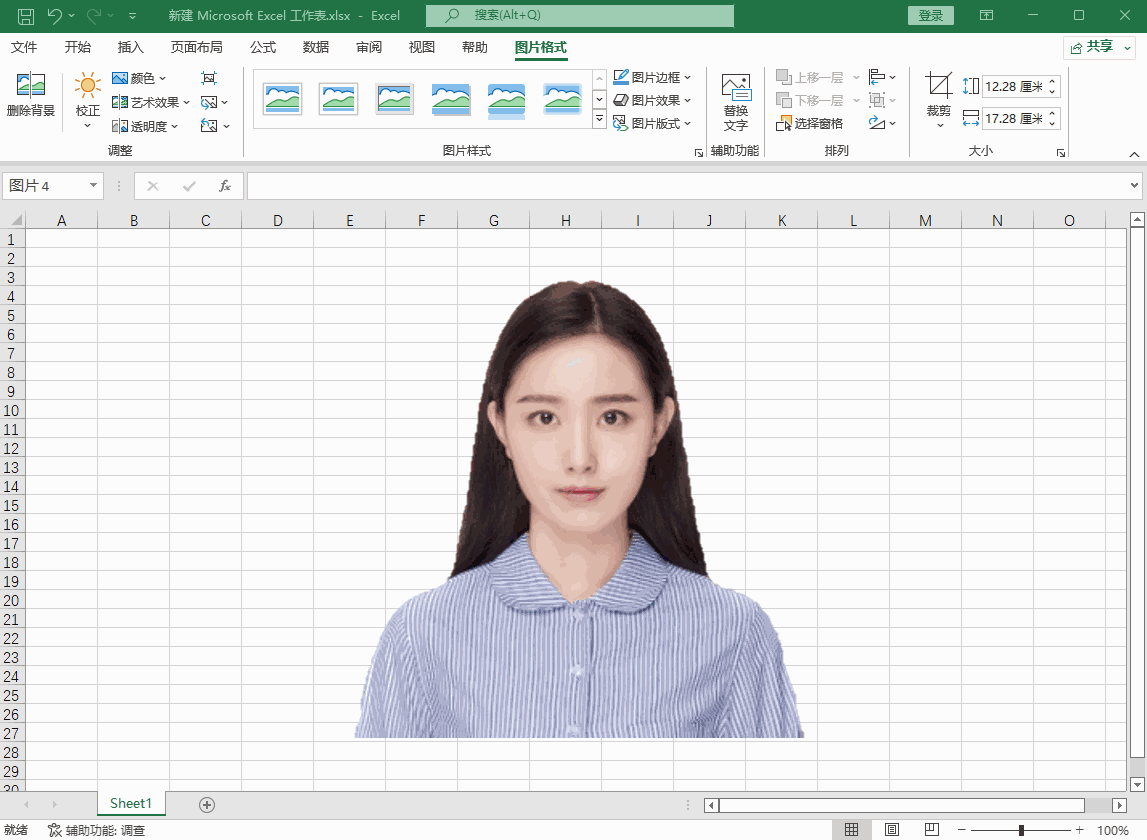The image size is (1147, 840).
Task: Select row 10 header
Action: 11,410
